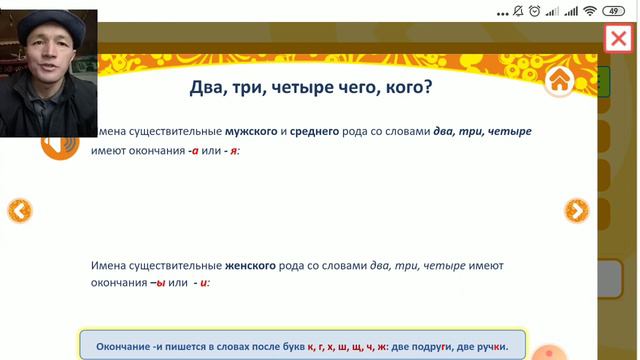Click the red ending '-а' text
This screenshot has width=640, height=360.
click(x=193, y=151)
